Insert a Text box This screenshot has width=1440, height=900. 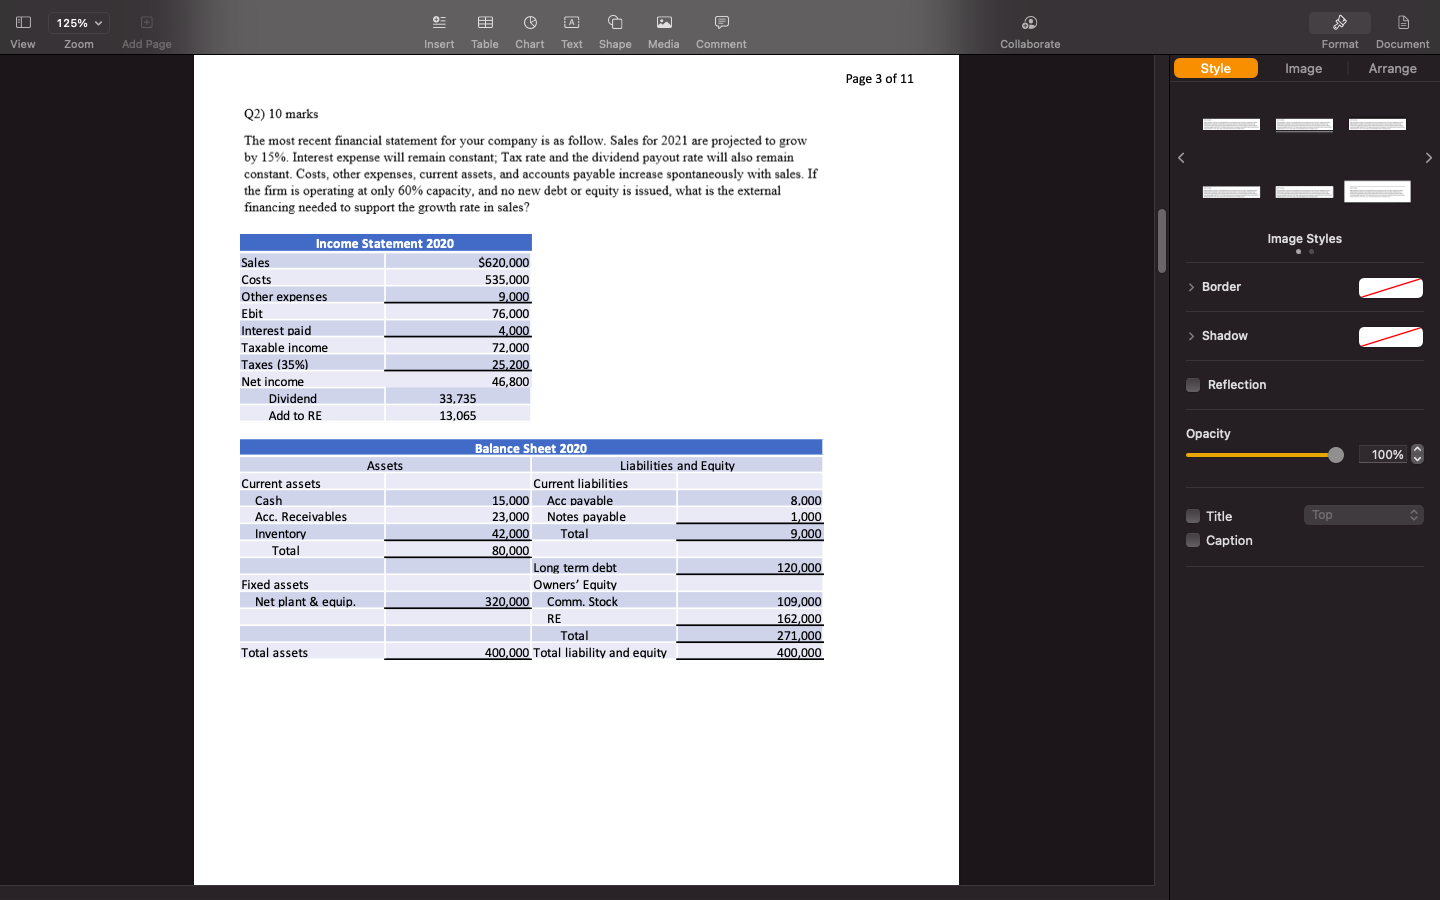571,22
